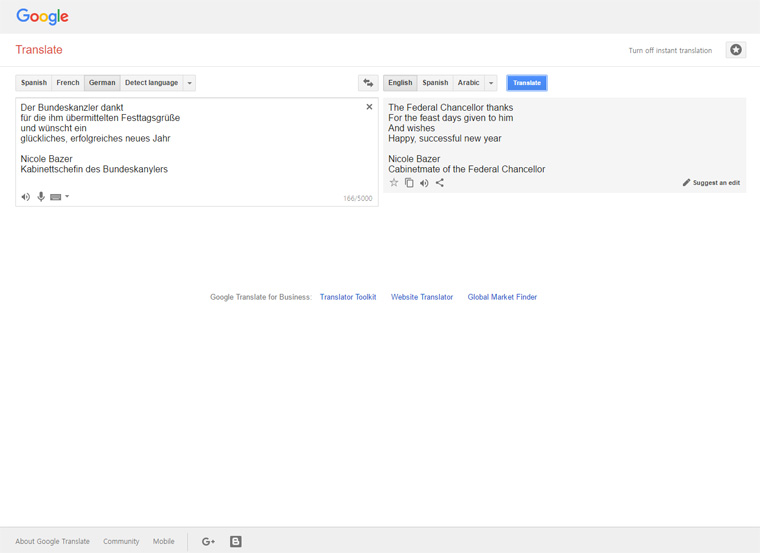Select Spanish as source language
The height and width of the screenshot is (553, 760).
(34, 83)
